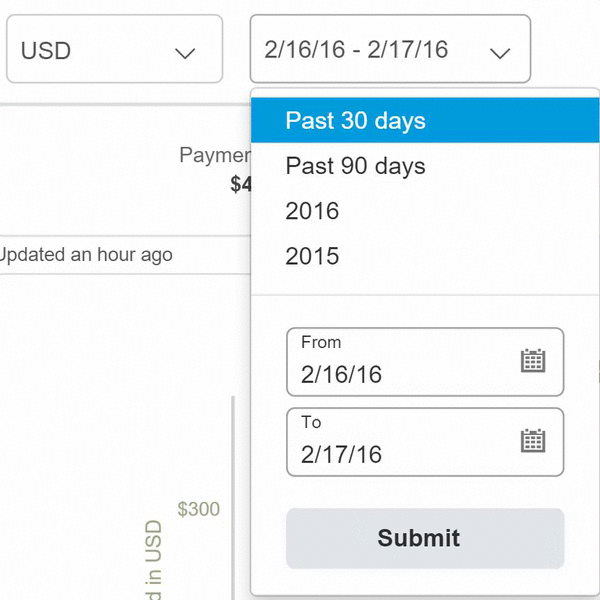This screenshot has width=600, height=600.
Task: Click the bold payment amount under Payments
Action: pyautogui.click(x=241, y=184)
